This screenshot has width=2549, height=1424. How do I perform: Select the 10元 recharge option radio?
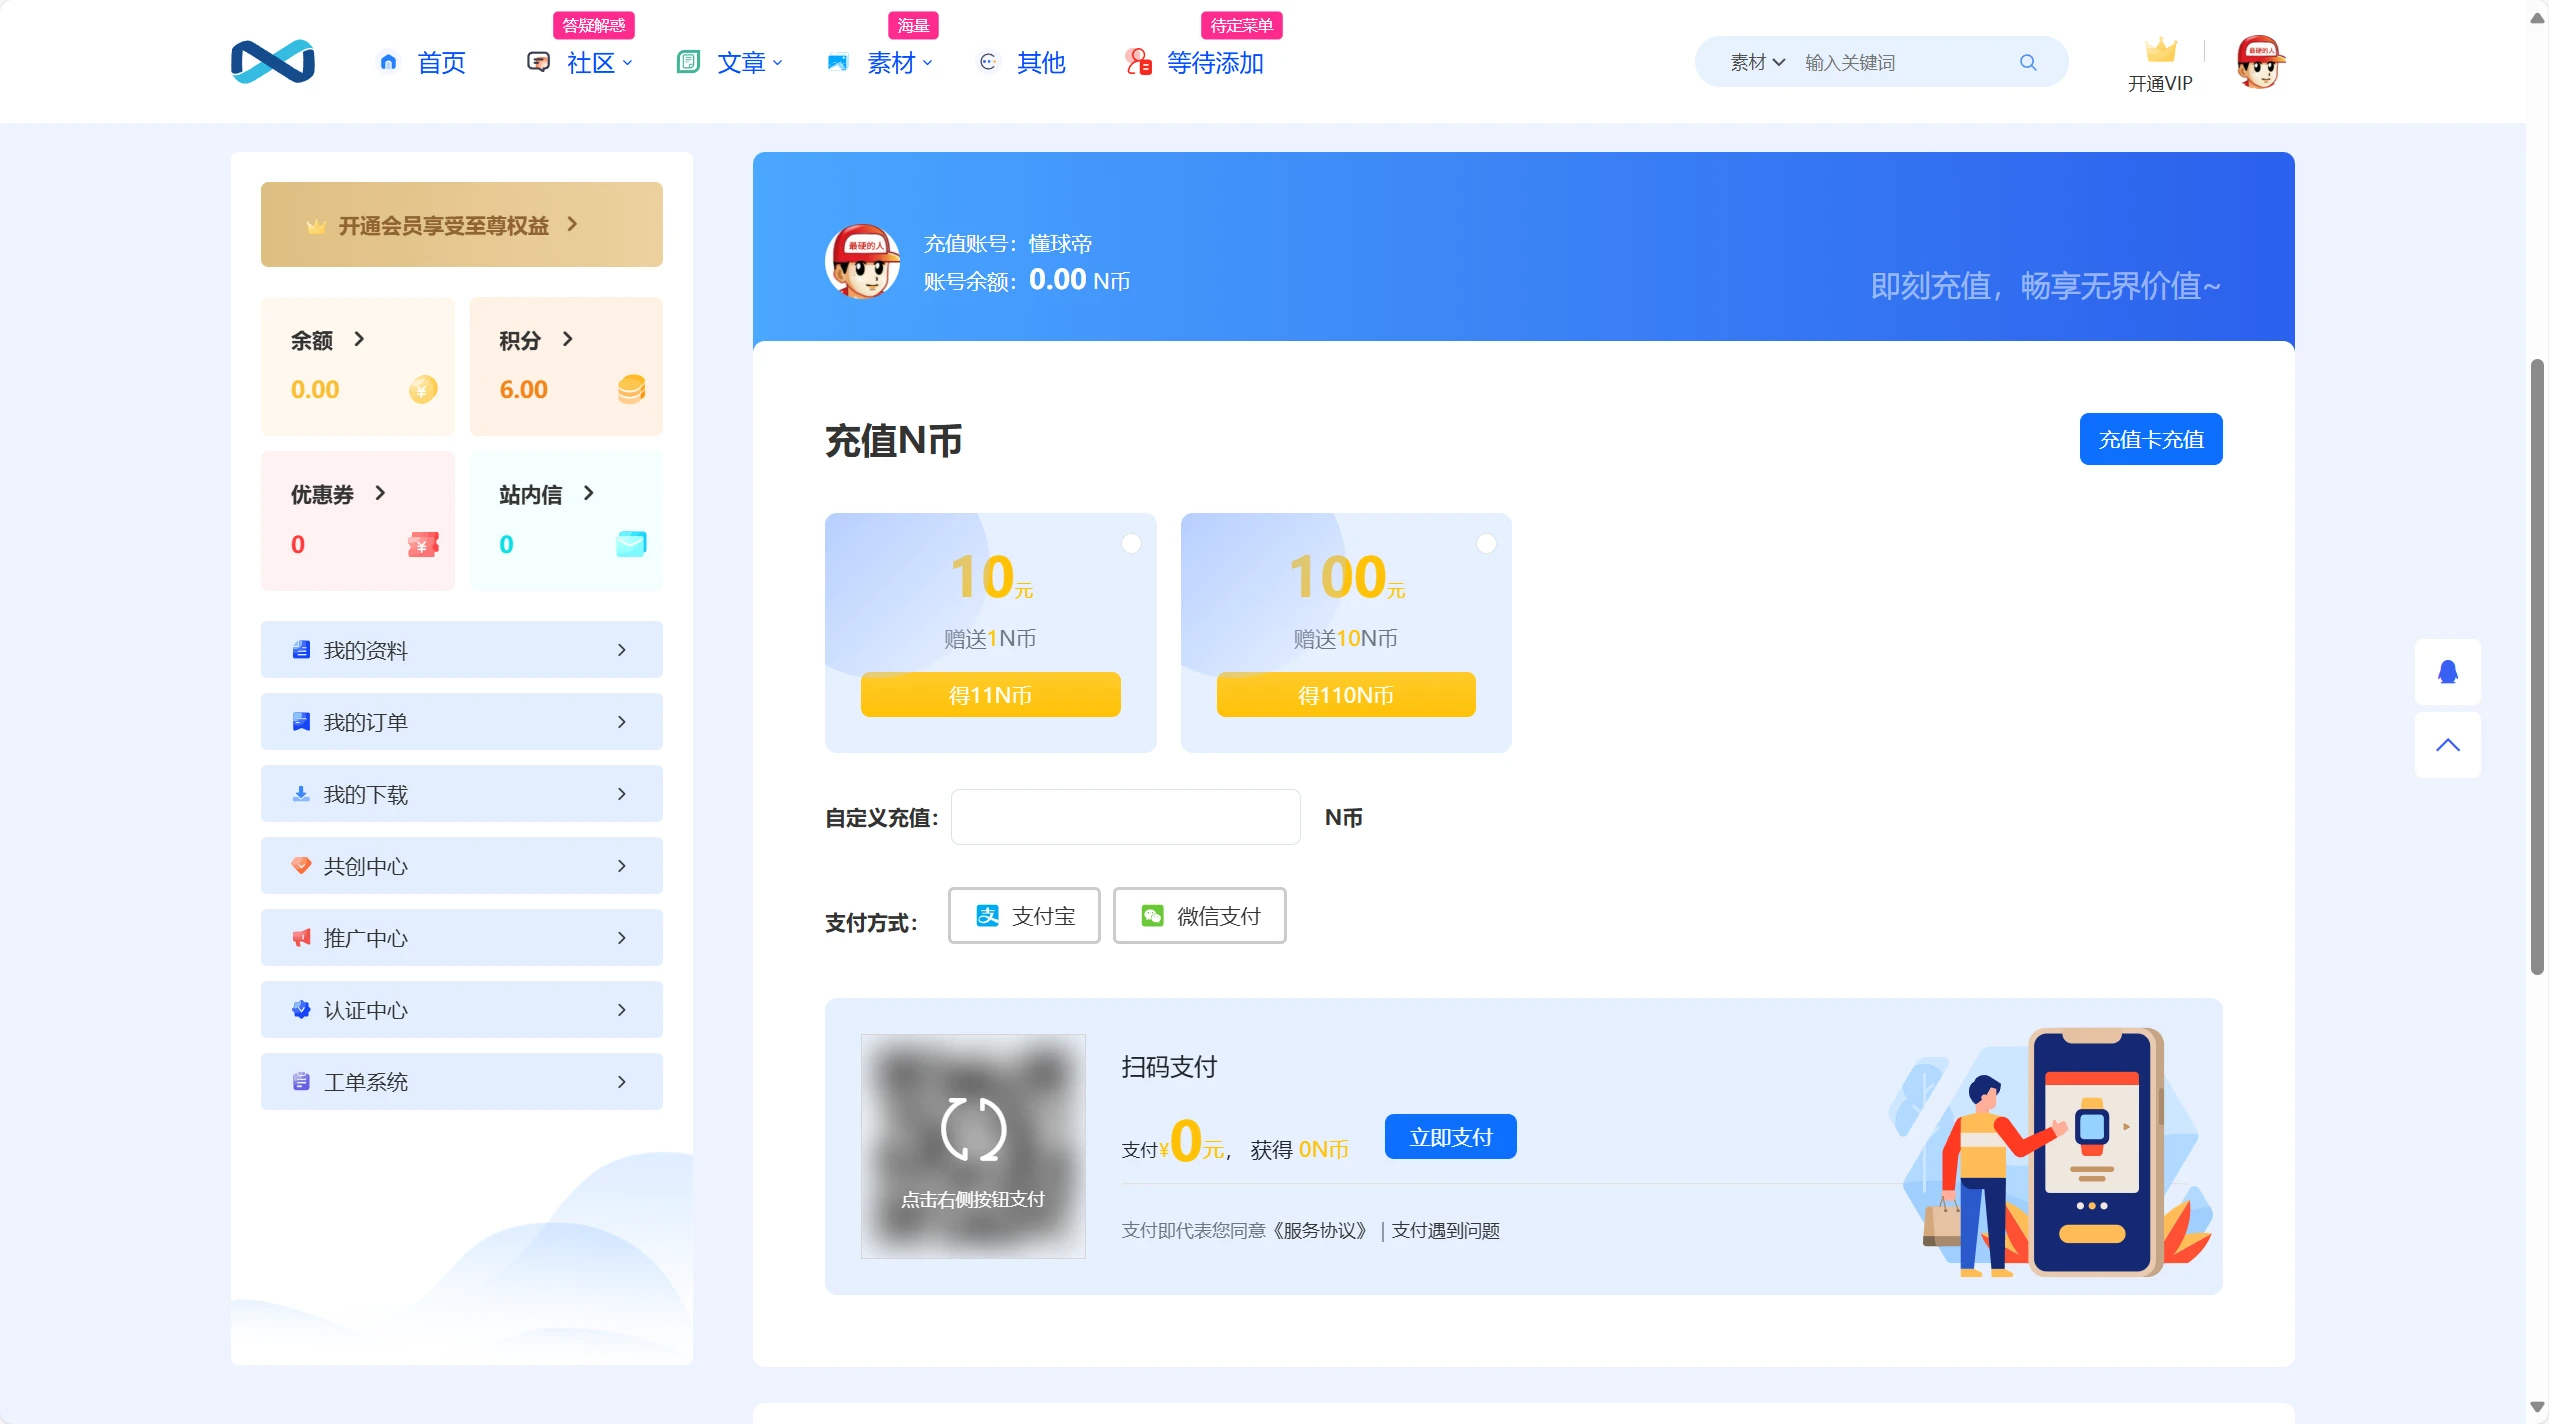tap(1131, 543)
